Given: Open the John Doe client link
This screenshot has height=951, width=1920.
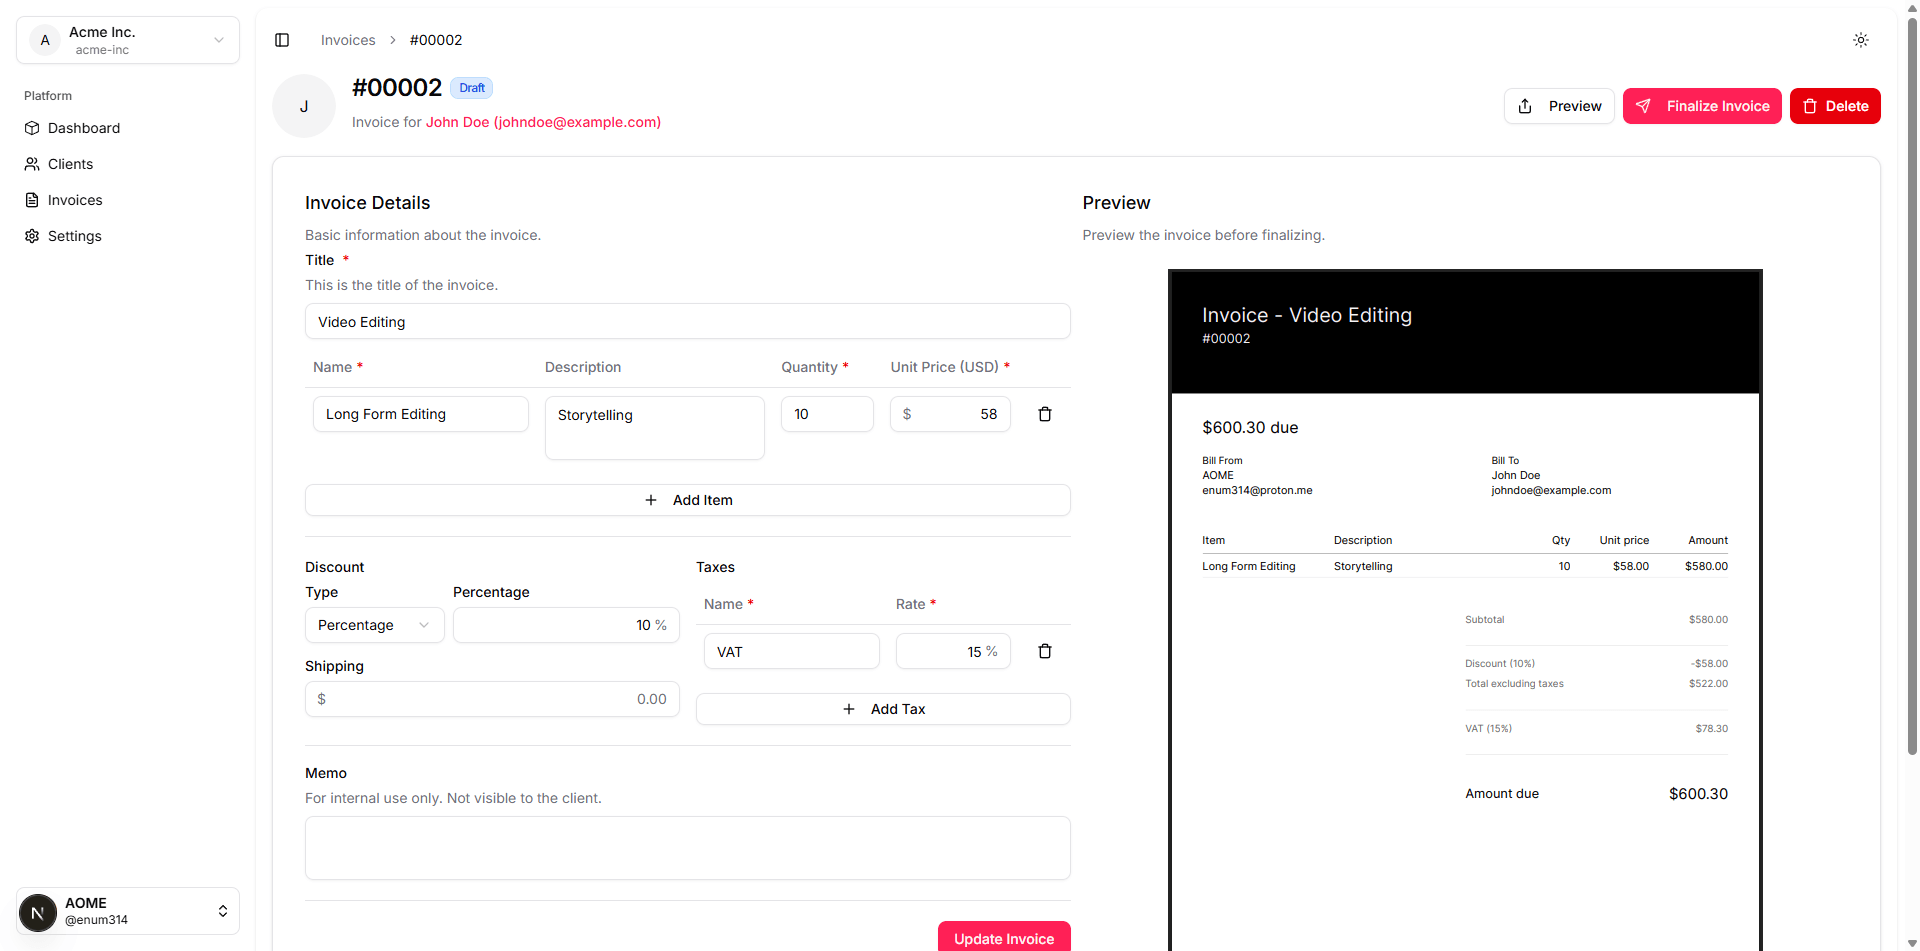Looking at the screenshot, I should point(543,122).
